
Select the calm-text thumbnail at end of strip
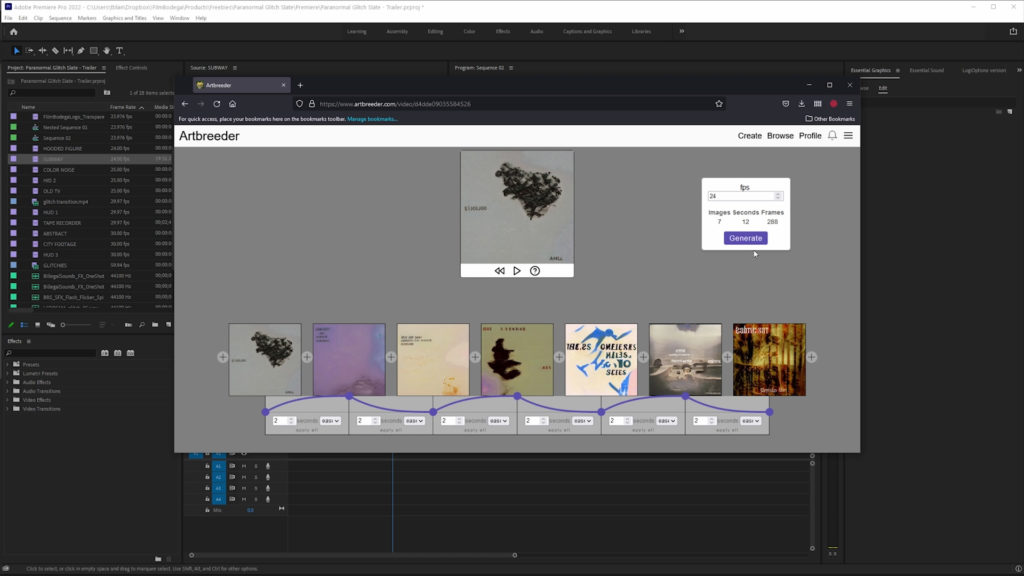pyautogui.click(x=769, y=360)
